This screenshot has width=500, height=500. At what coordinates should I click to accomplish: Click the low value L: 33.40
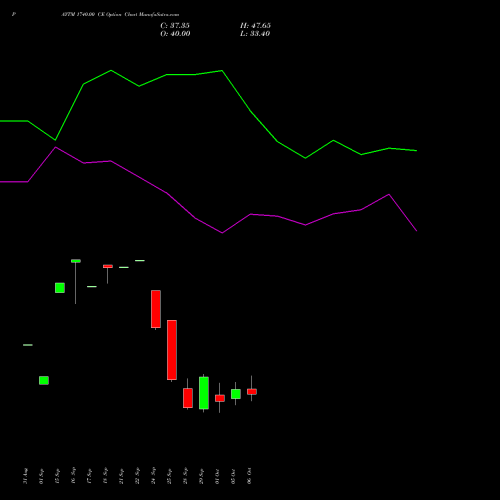[x=255, y=34]
